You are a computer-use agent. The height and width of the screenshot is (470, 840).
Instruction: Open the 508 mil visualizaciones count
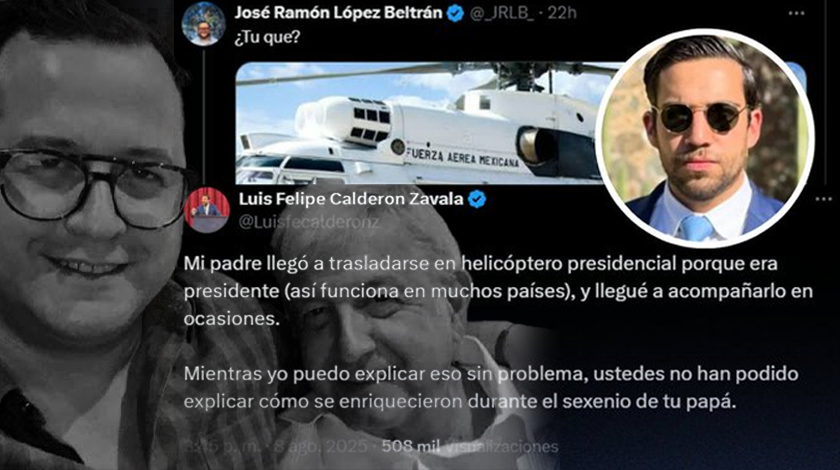(x=470, y=446)
